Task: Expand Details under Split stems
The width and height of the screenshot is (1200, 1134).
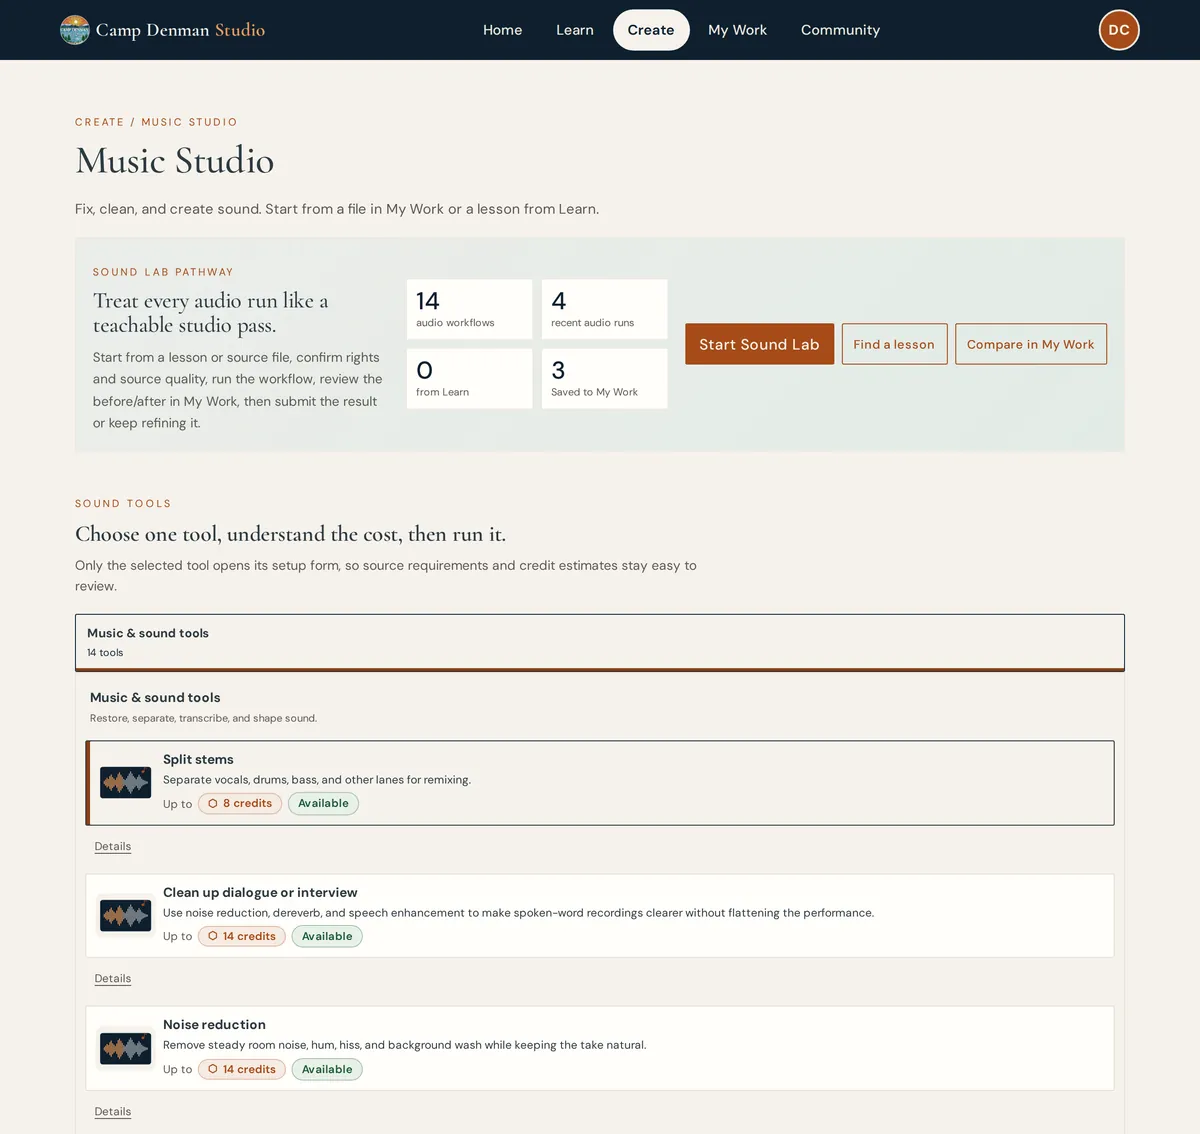Action: point(113,846)
